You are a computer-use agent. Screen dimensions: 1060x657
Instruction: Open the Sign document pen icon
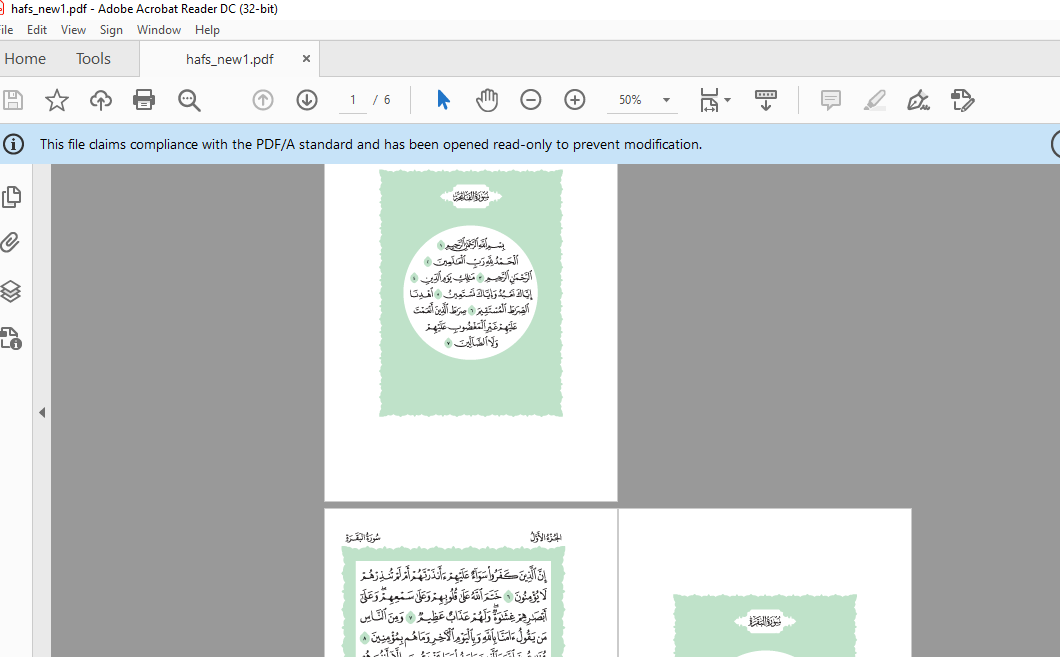(918, 100)
